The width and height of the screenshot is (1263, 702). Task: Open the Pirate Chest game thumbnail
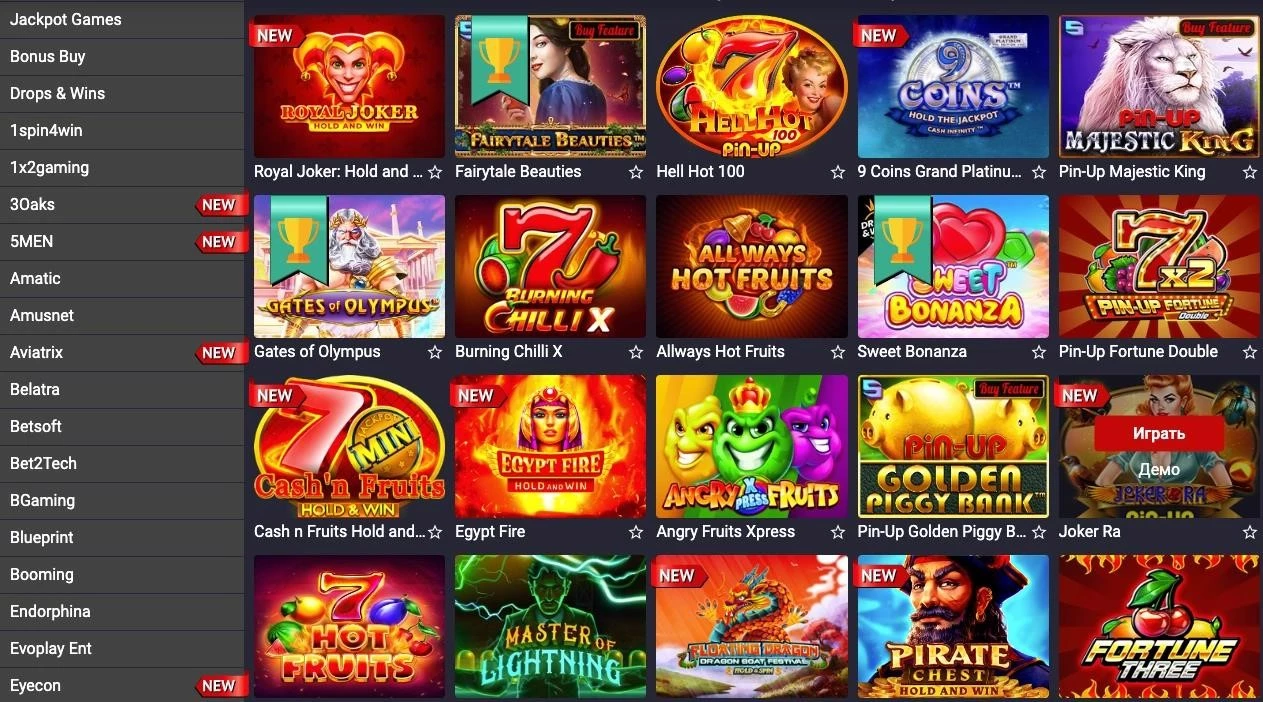point(953,626)
